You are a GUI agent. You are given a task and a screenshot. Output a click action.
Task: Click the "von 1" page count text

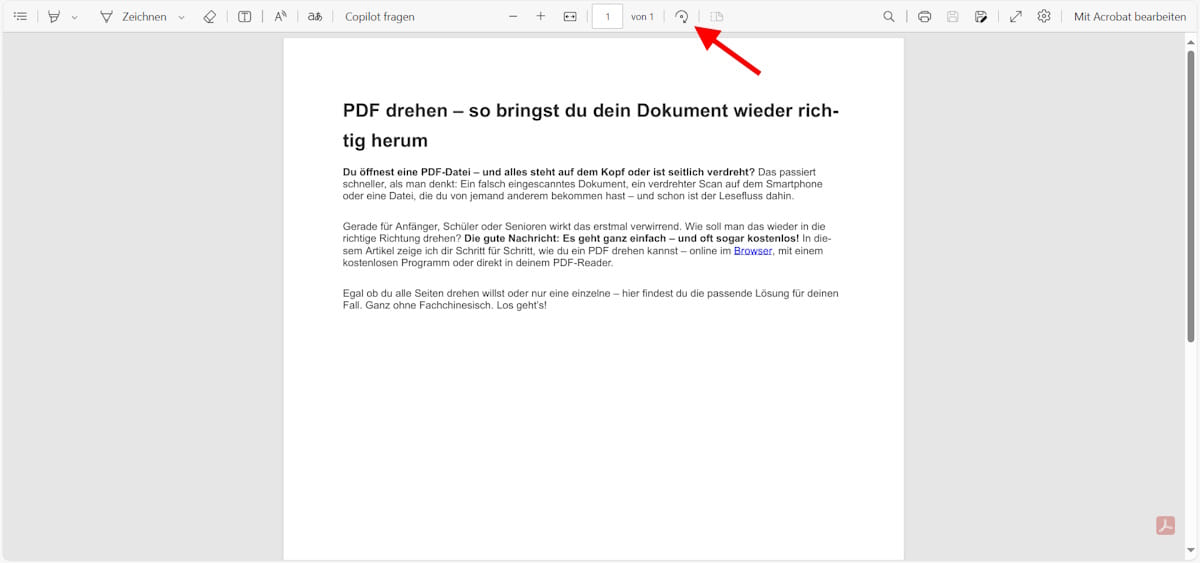point(642,17)
